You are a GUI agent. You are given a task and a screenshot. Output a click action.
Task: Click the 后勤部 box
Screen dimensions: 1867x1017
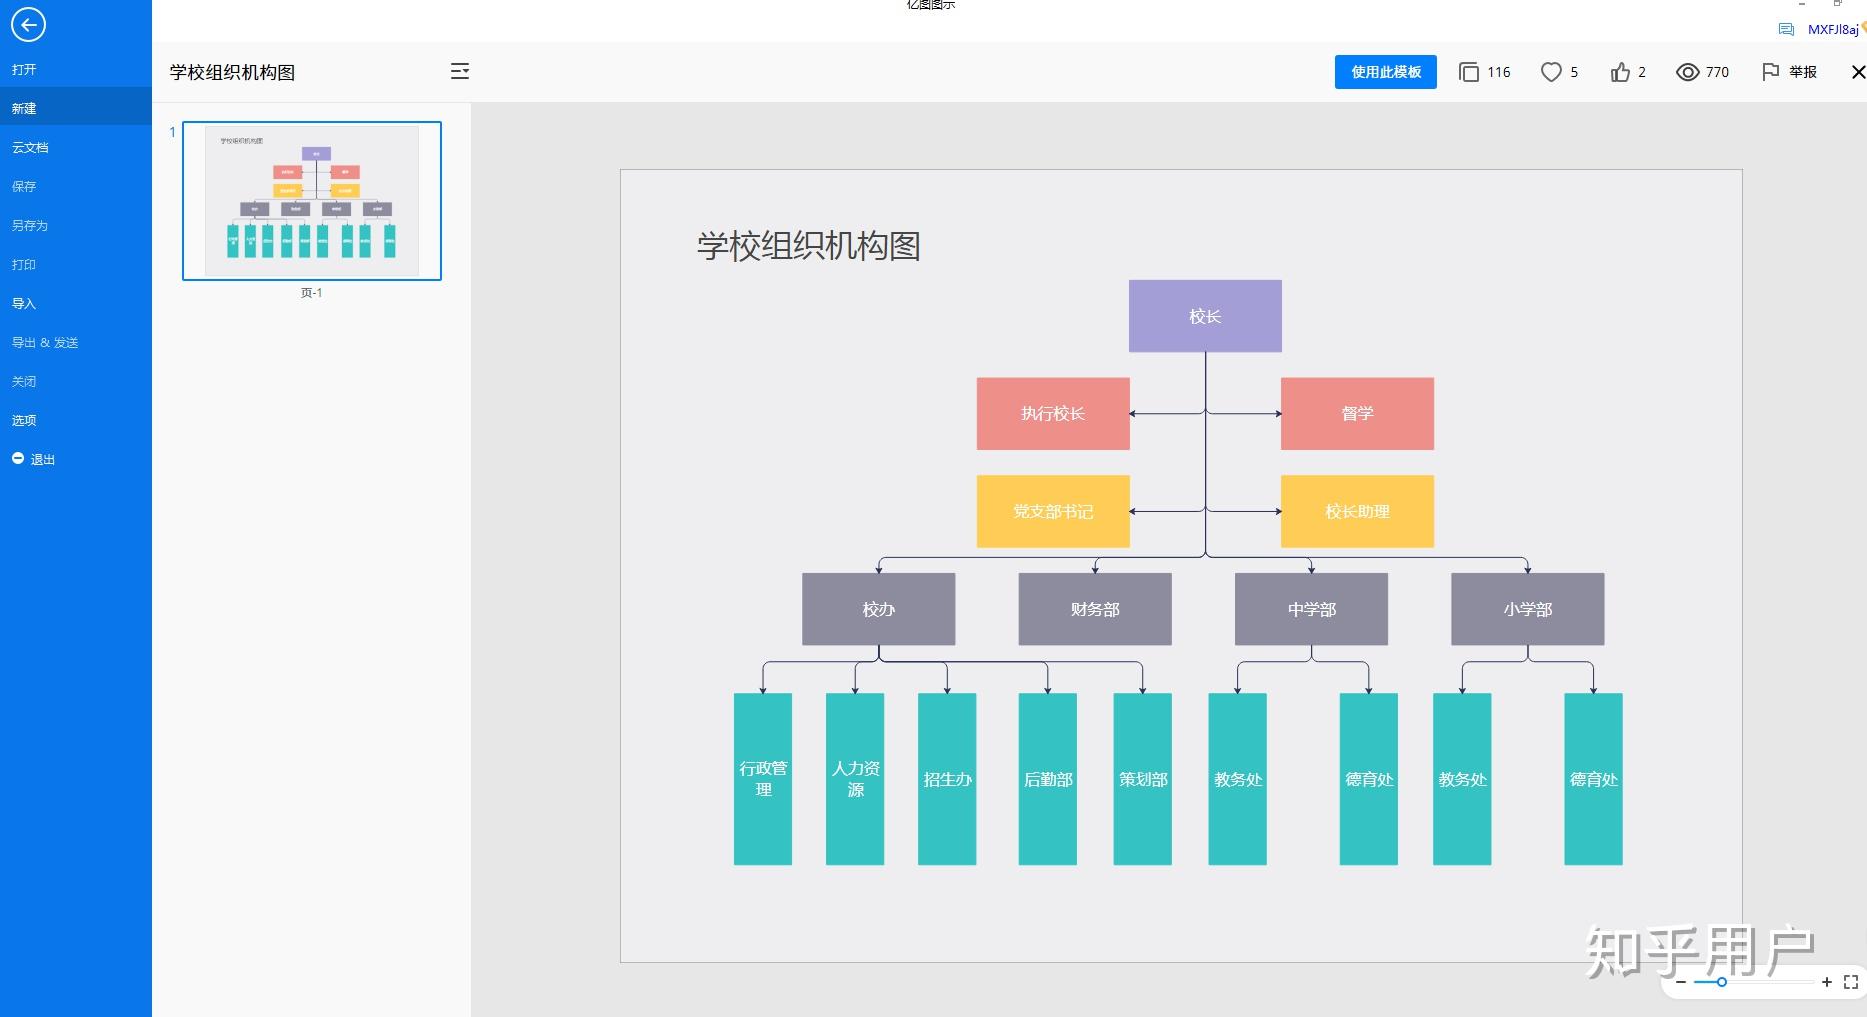point(1048,779)
